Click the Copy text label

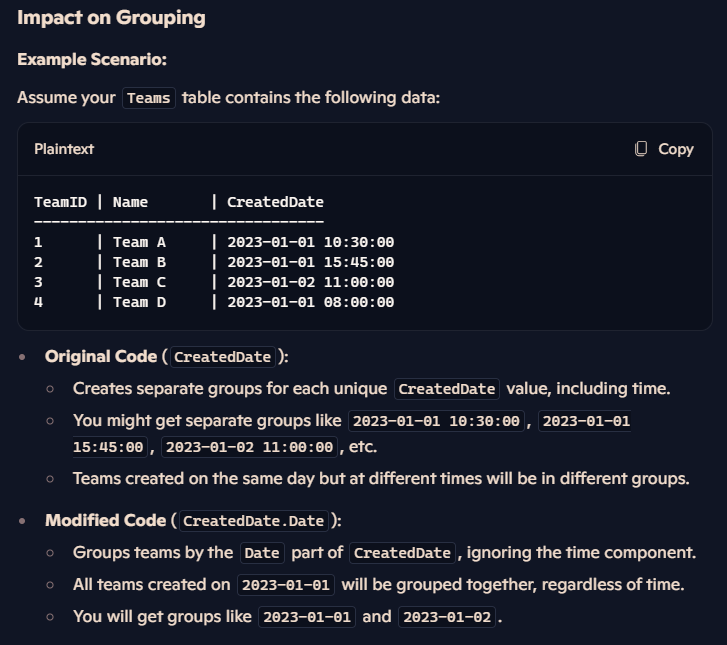[x=676, y=149]
